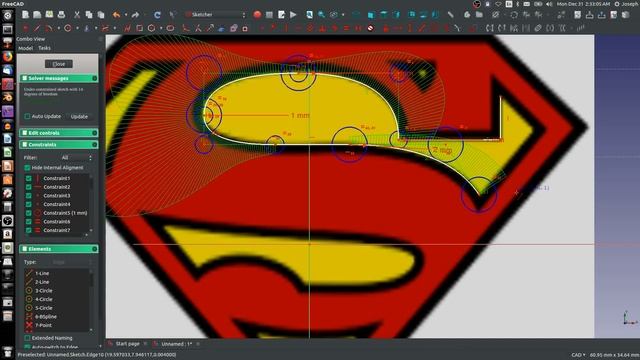Switch to the Tasks tab
640x360 pixels.
(44, 48)
